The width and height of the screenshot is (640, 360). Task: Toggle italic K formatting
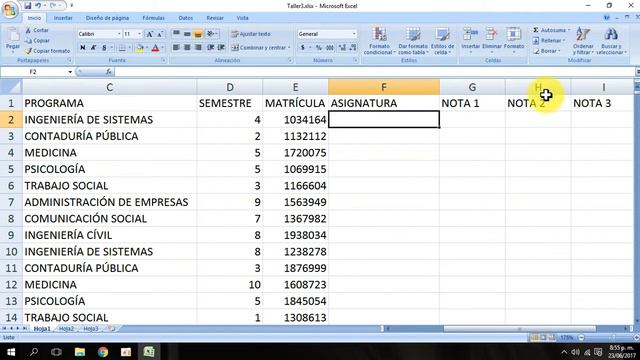click(93, 48)
